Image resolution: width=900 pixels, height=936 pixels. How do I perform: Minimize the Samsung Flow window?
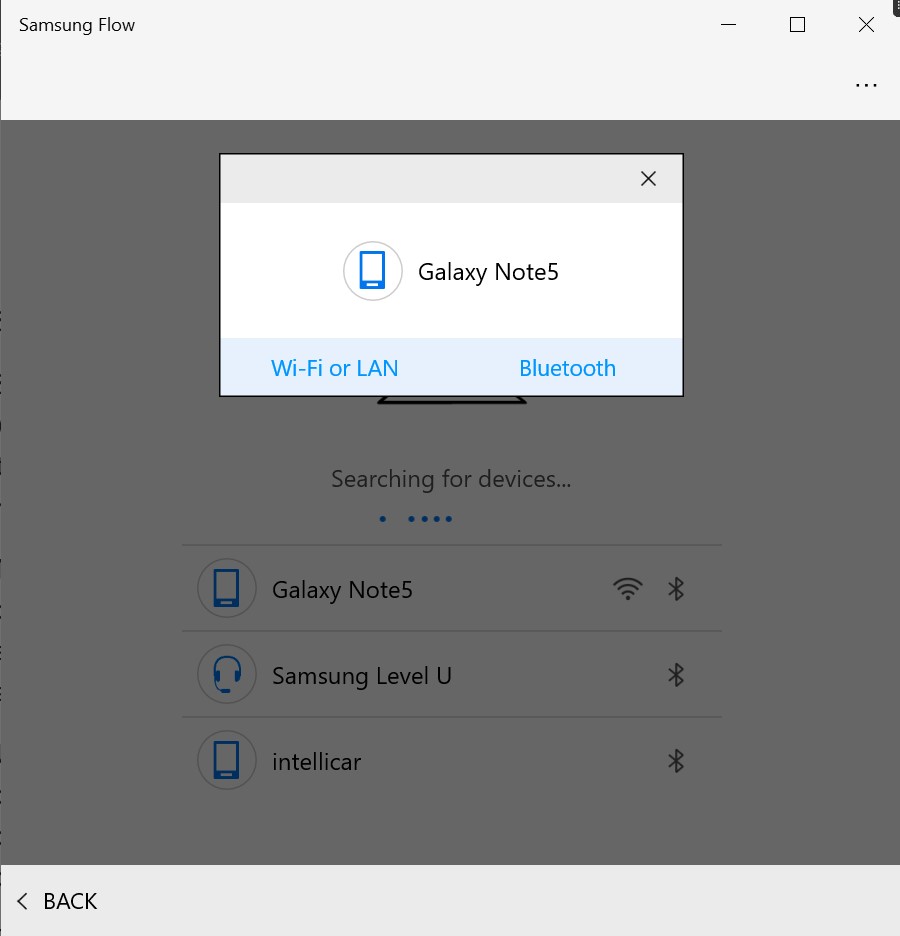(x=728, y=25)
